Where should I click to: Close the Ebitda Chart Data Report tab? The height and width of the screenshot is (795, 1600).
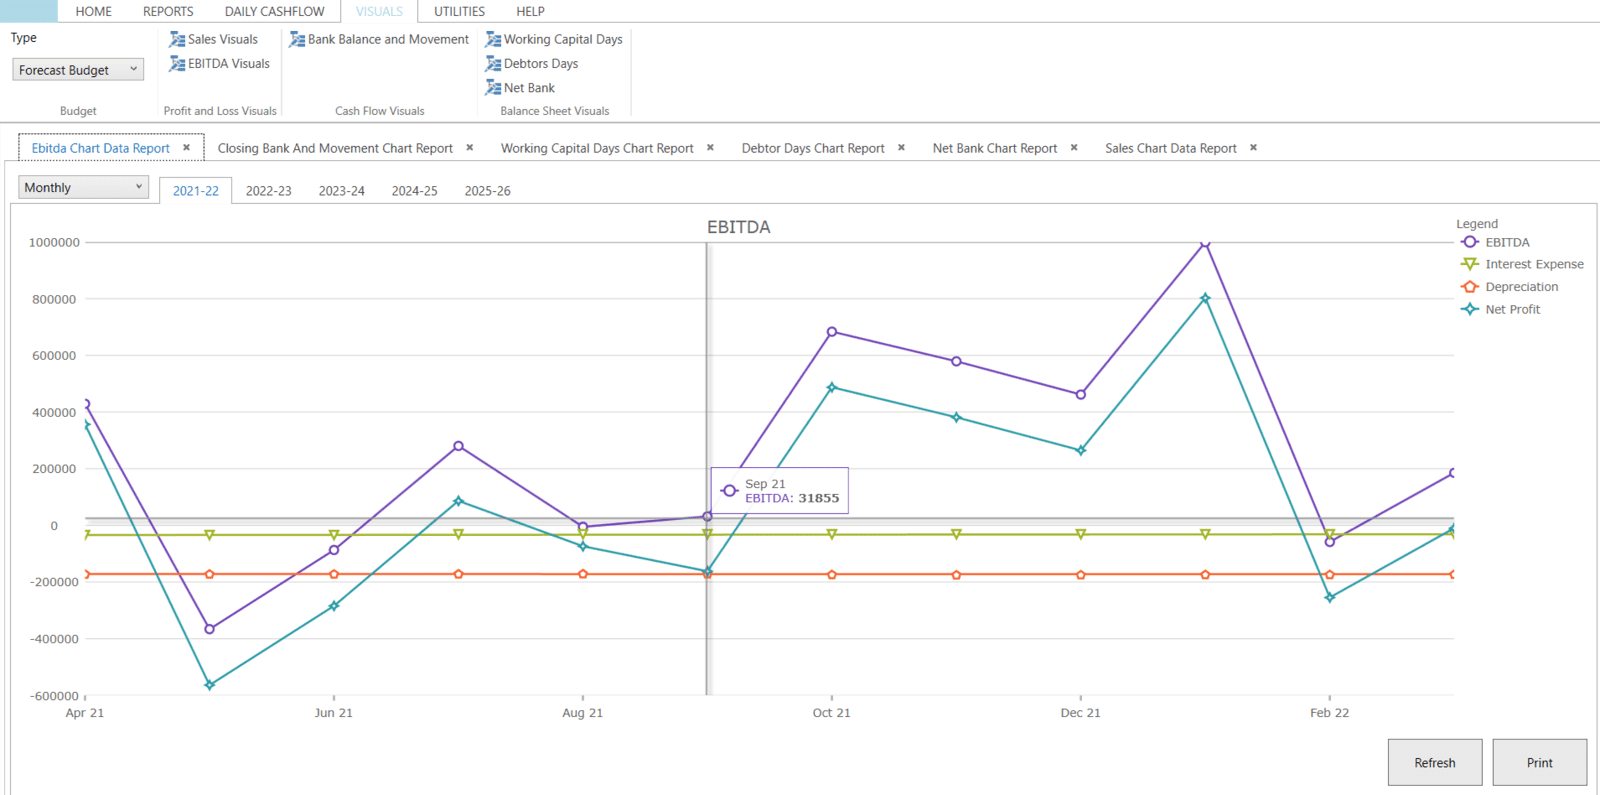[x=186, y=148]
